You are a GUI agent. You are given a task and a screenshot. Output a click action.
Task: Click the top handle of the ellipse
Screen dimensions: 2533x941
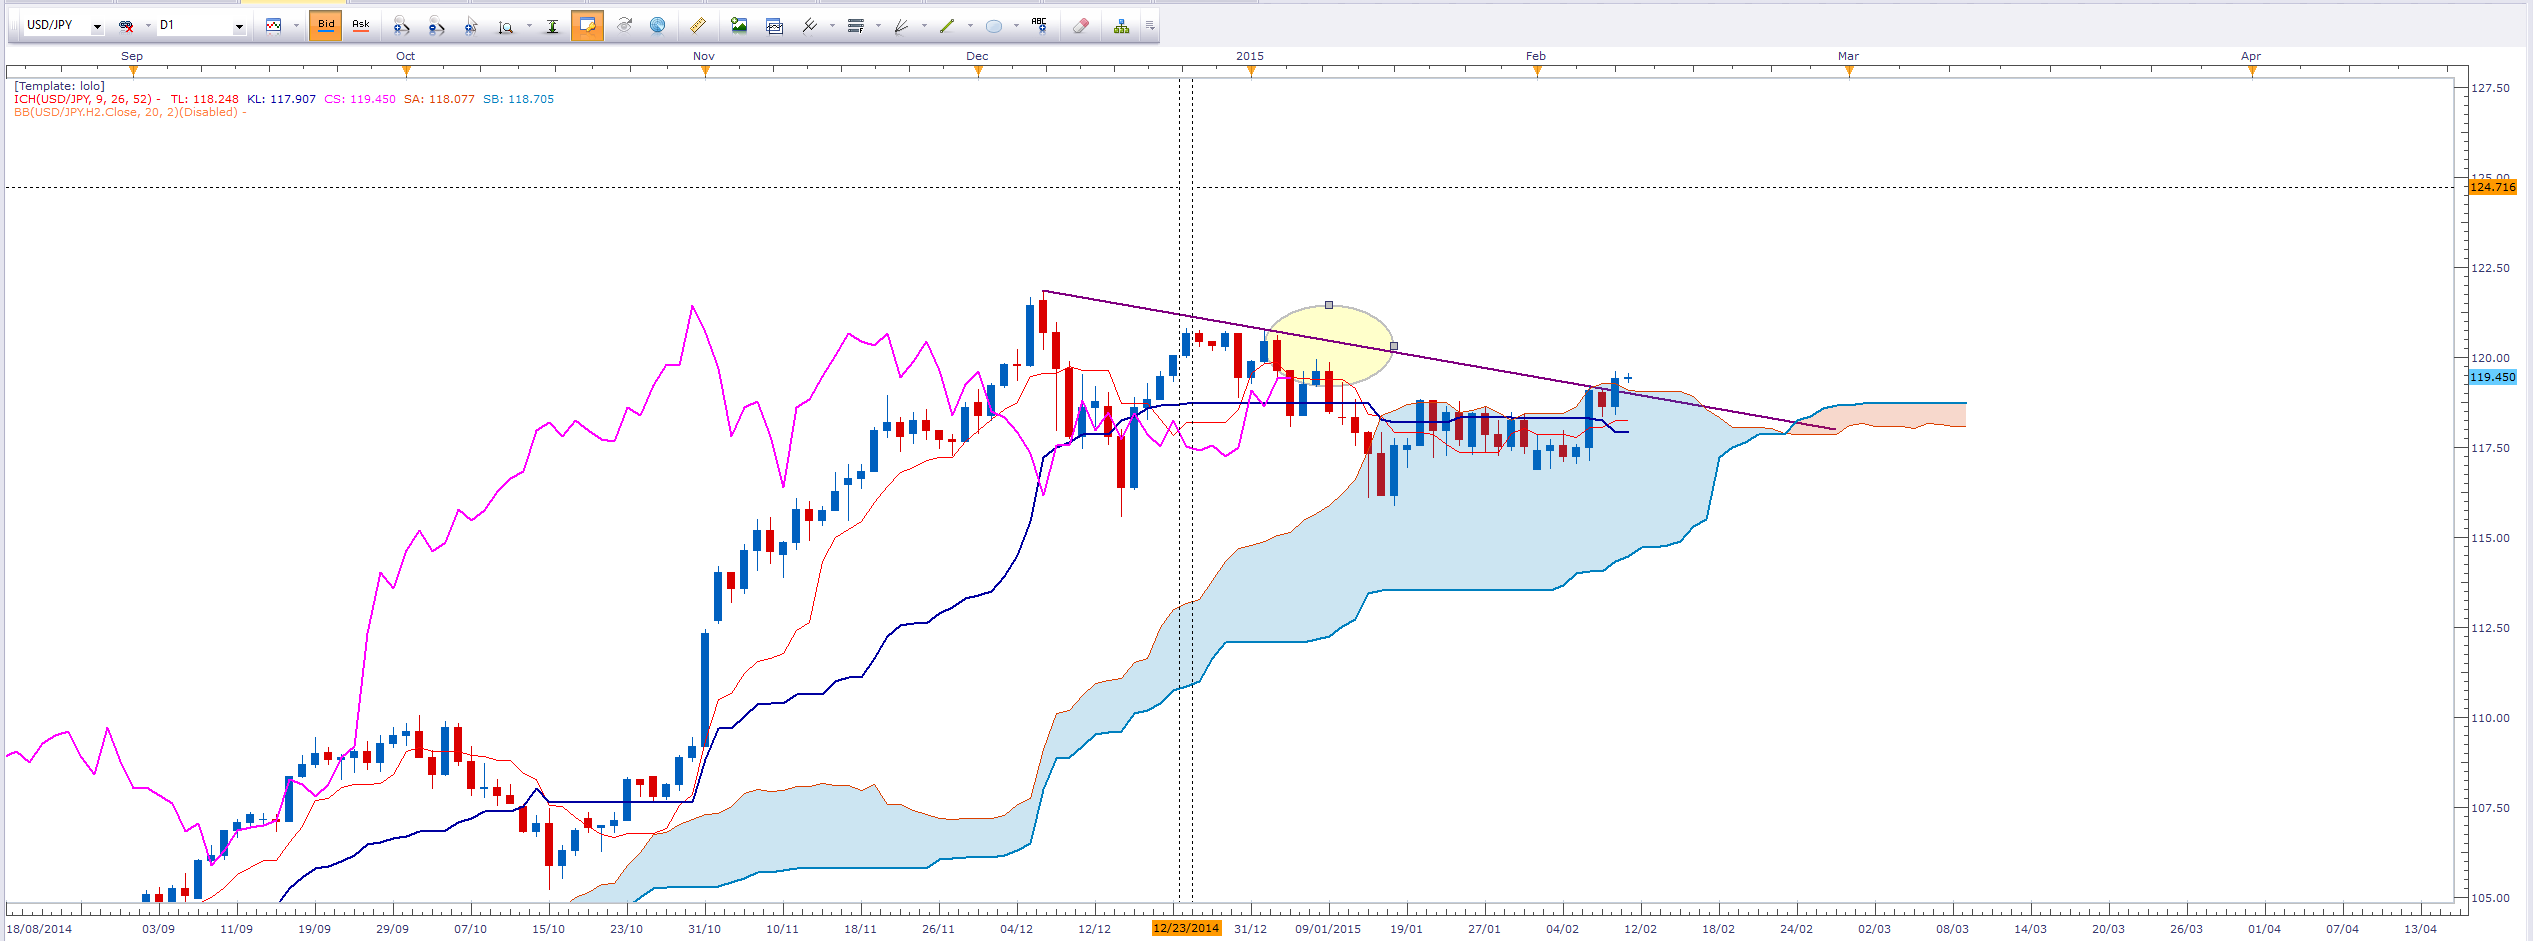coord(1329,305)
